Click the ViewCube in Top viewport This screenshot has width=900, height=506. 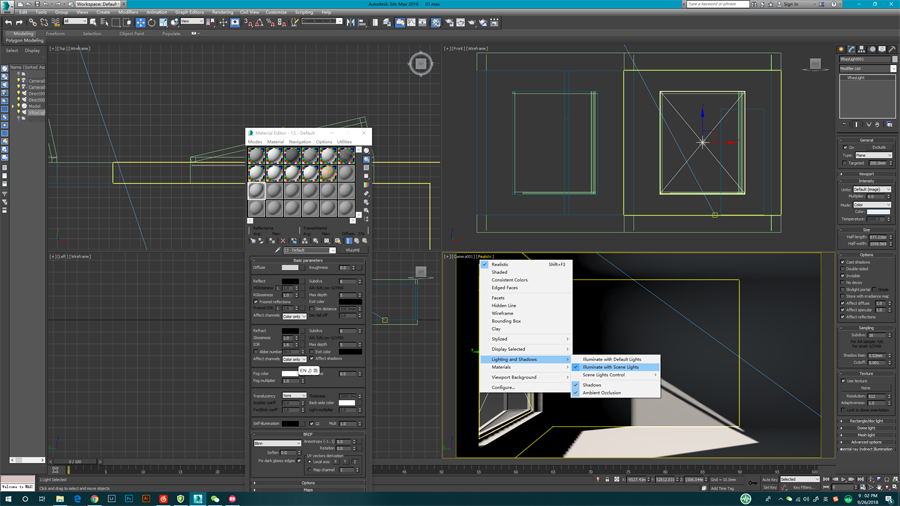(420, 64)
